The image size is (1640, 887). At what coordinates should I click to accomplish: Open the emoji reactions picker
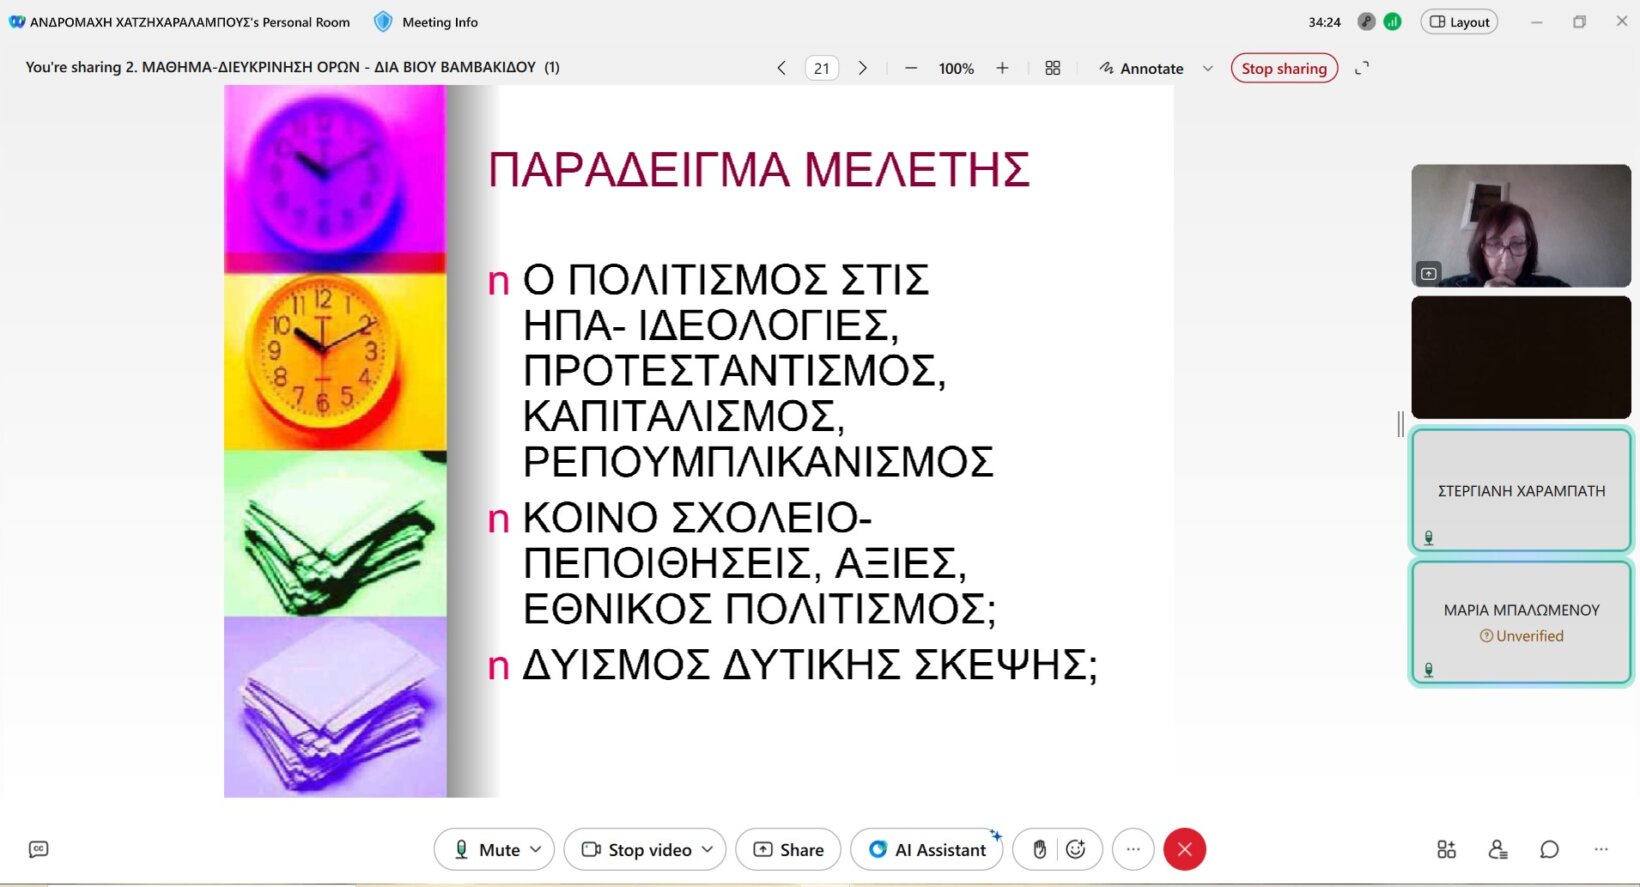click(1076, 849)
